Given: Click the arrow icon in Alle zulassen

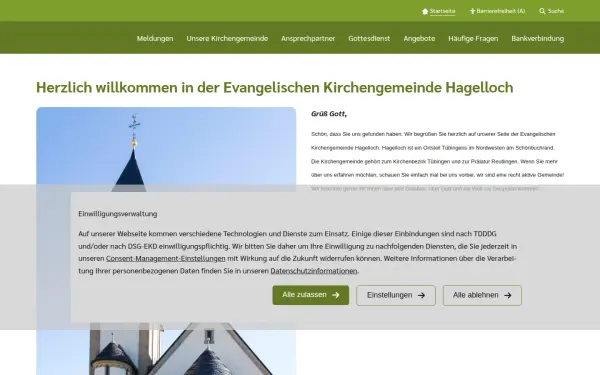Looking at the screenshot, I should (x=336, y=295).
